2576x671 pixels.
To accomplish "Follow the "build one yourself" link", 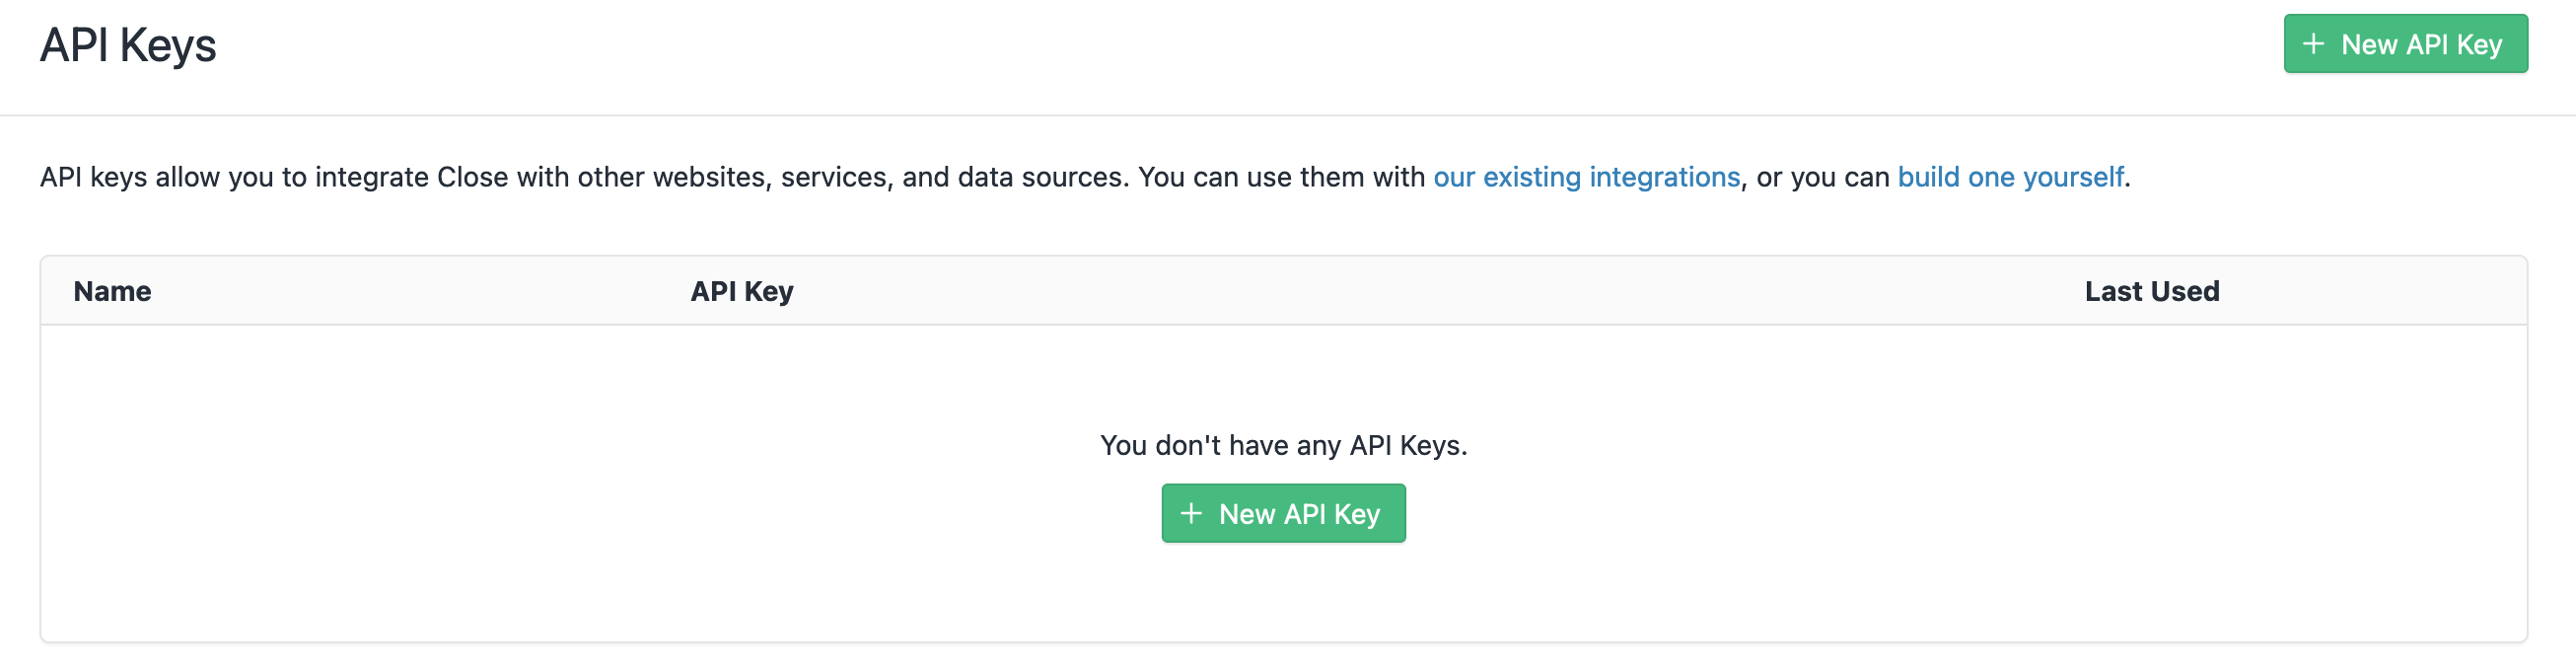I will (x=2011, y=177).
